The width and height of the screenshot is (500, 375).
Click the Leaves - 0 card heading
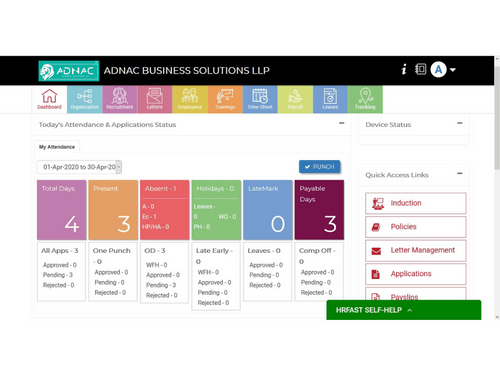264,251
